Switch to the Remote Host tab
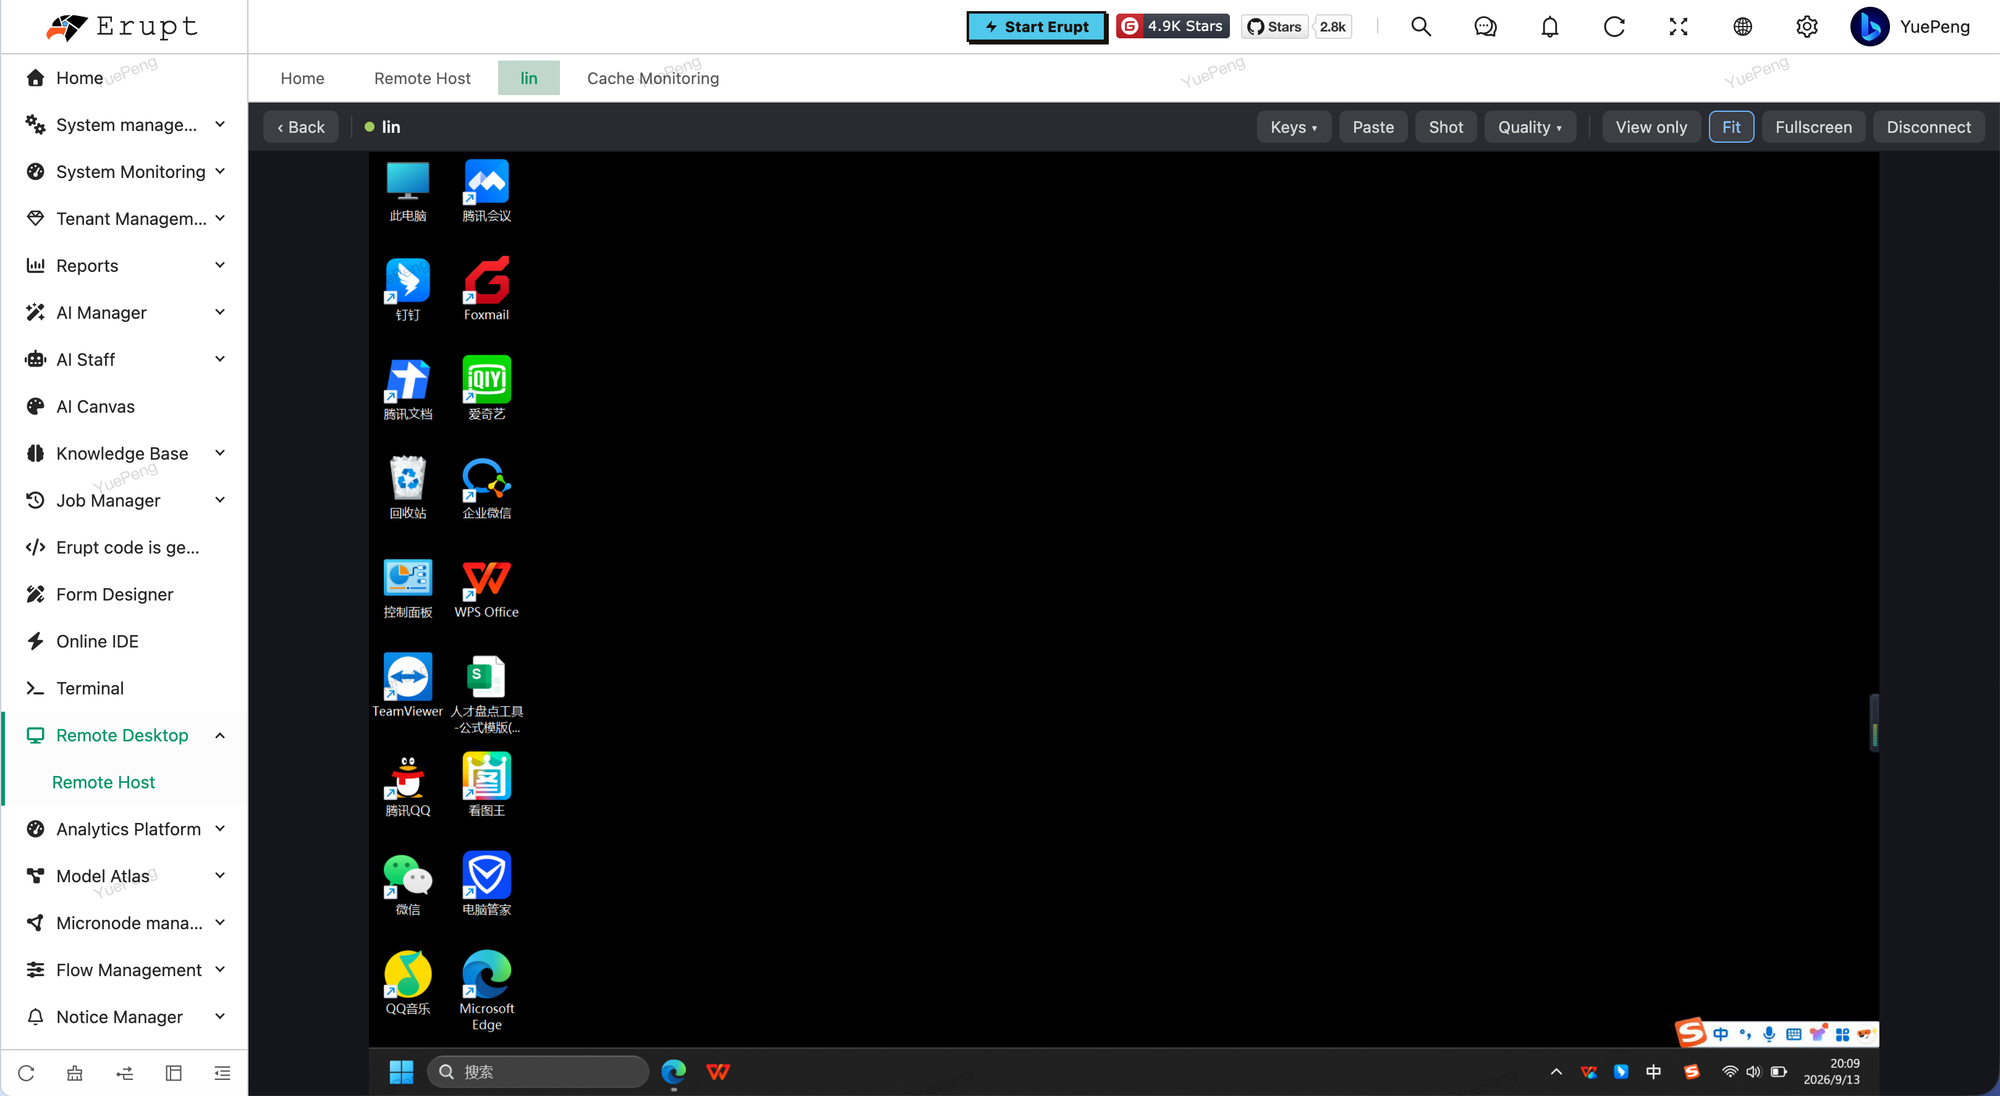 pyautogui.click(x=422, y=78)
